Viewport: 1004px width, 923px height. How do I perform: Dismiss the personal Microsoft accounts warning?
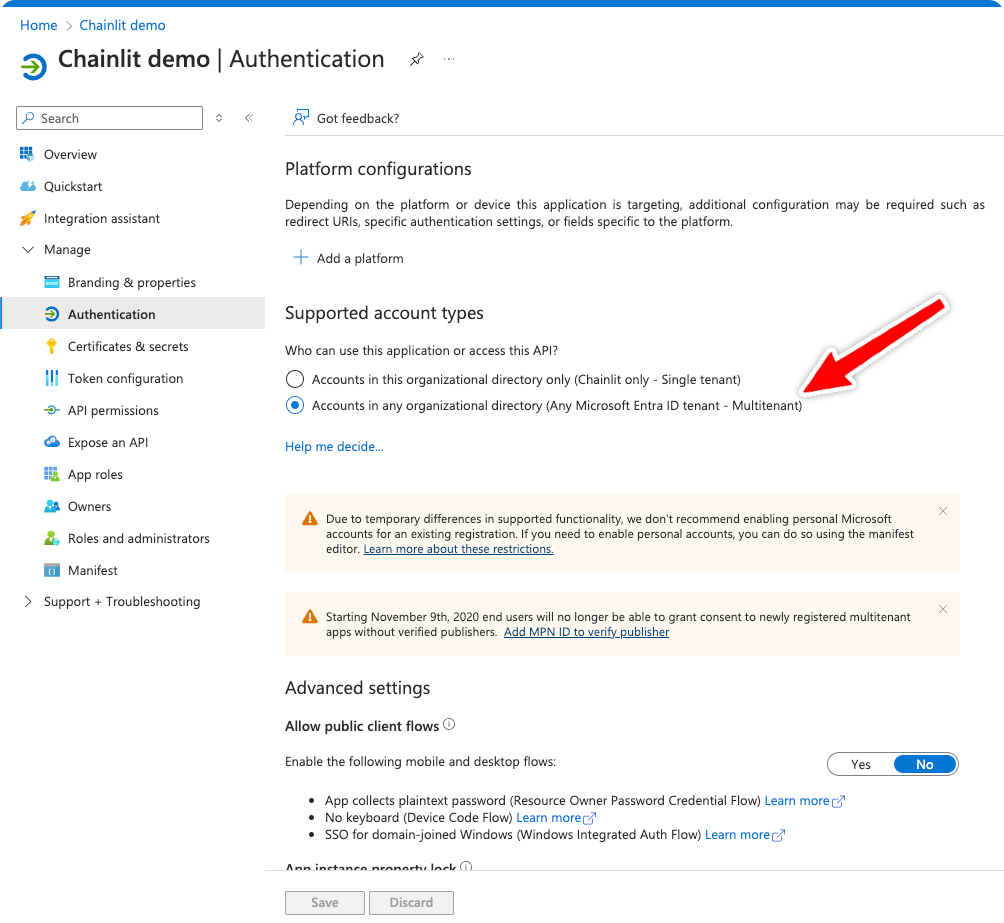pyautogui.click(x=943, y=511)
